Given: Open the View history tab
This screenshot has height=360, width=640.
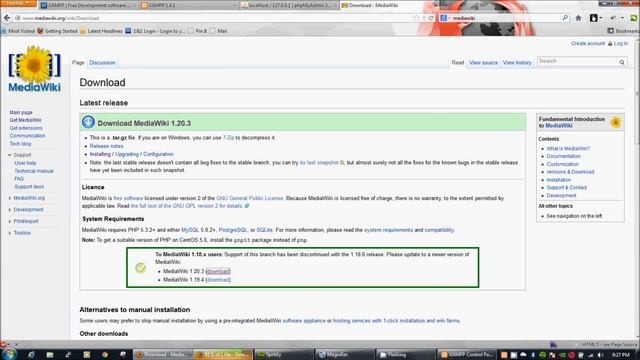Looking at the screenshot, I should tap(517, 63).
